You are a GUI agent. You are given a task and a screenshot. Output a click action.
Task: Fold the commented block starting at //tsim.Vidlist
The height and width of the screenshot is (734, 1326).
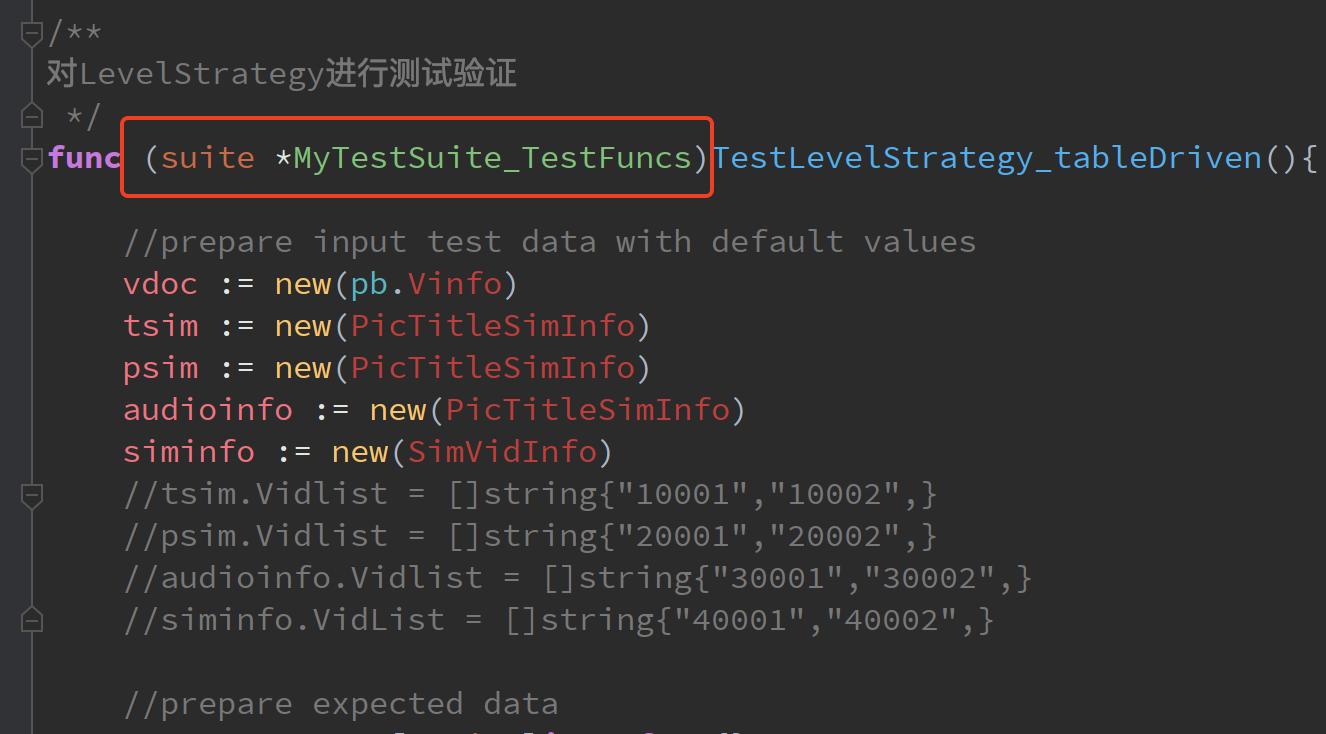[32, 494]
